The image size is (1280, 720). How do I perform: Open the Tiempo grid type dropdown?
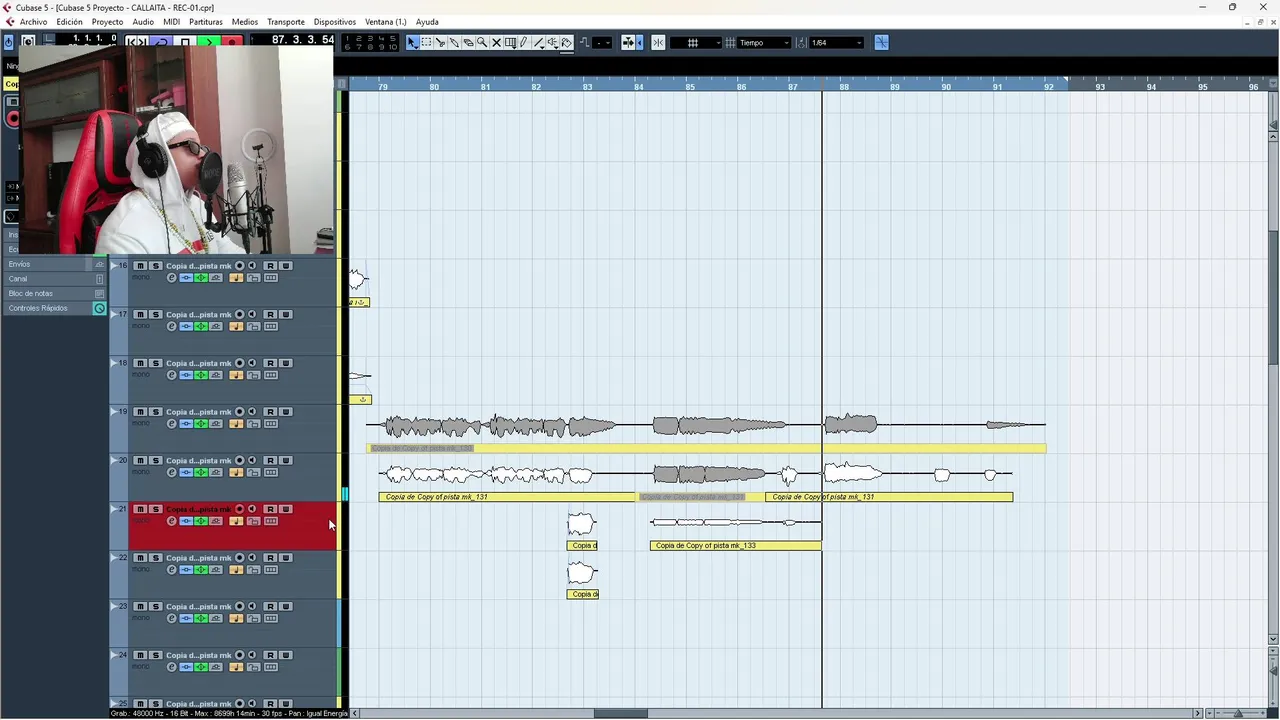(x=765, y=43)
